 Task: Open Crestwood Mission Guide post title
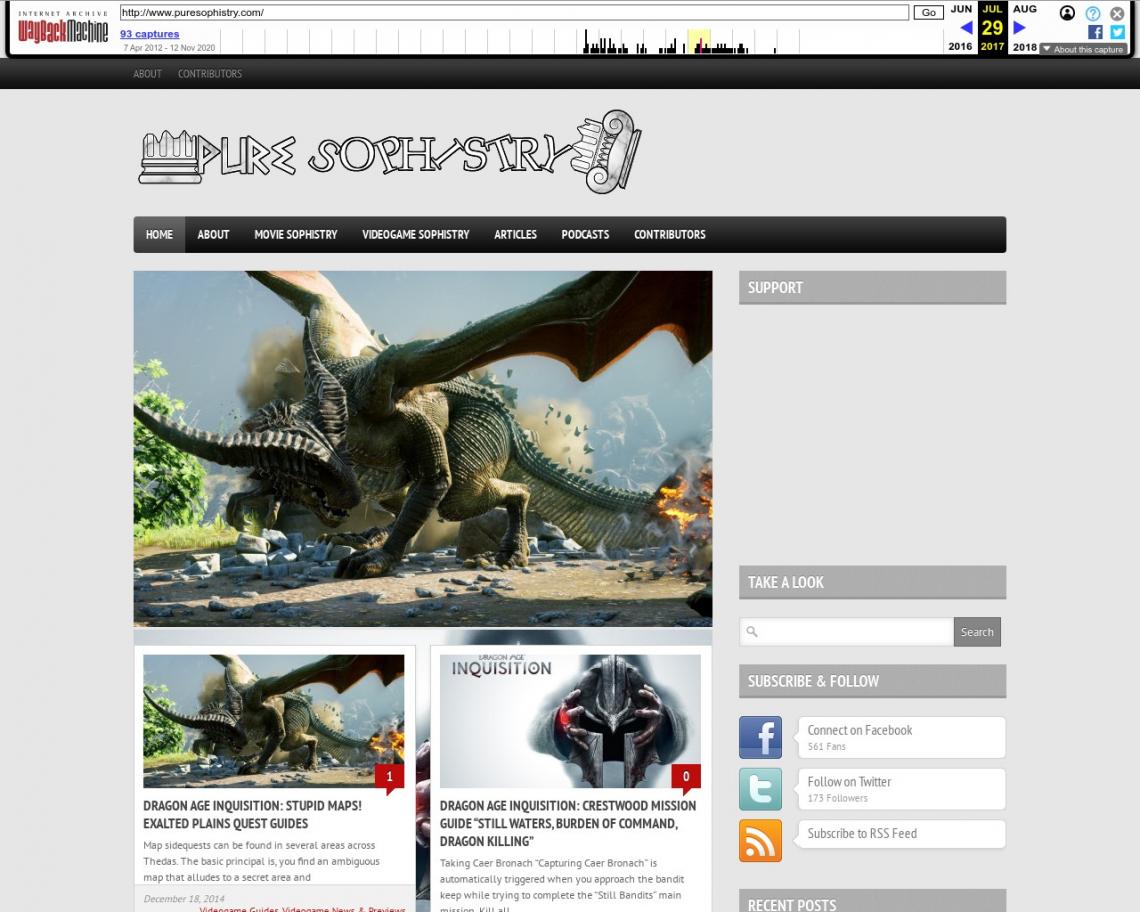[568, 823]
